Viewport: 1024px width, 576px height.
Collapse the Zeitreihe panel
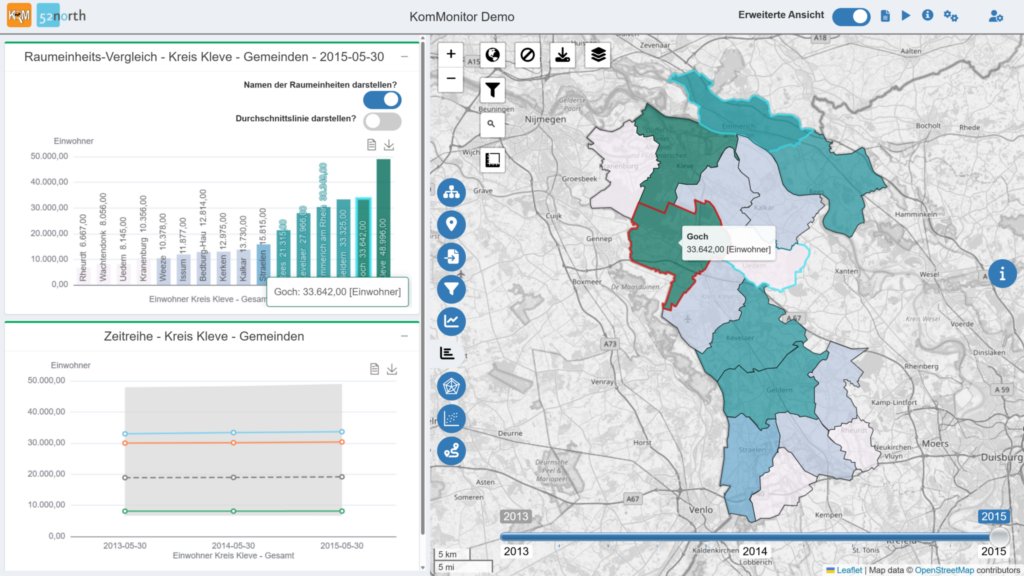pos(404,336)
